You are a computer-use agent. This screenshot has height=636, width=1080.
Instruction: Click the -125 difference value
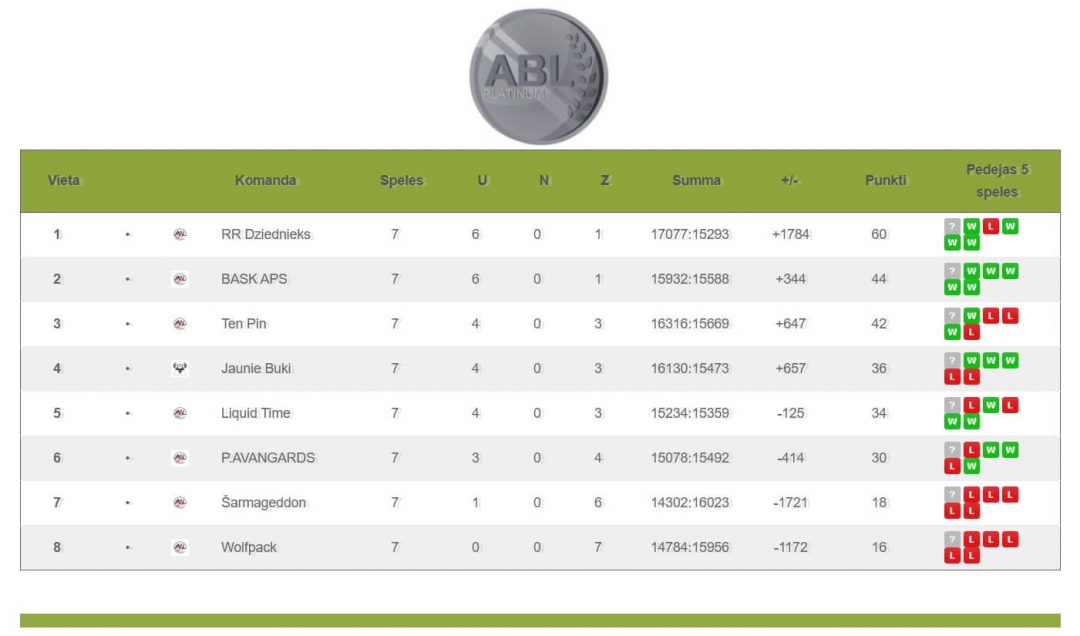click(x=791, y=413)
